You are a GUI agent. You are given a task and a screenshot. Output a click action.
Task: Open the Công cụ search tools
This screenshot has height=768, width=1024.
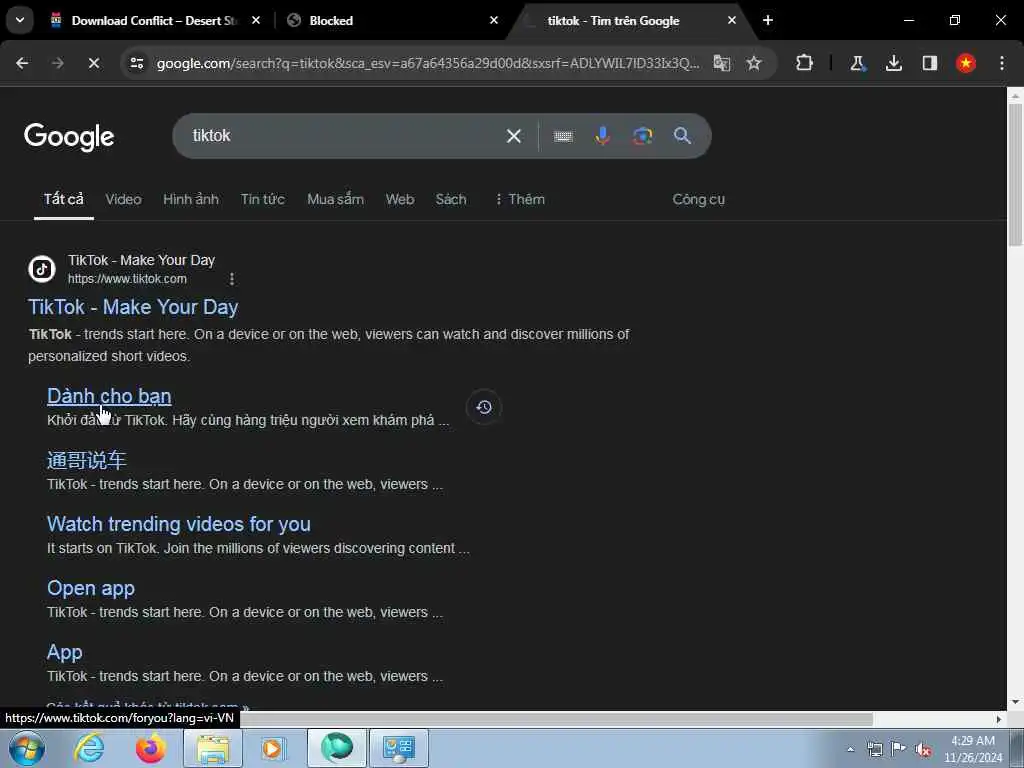[x=699, y=199]
